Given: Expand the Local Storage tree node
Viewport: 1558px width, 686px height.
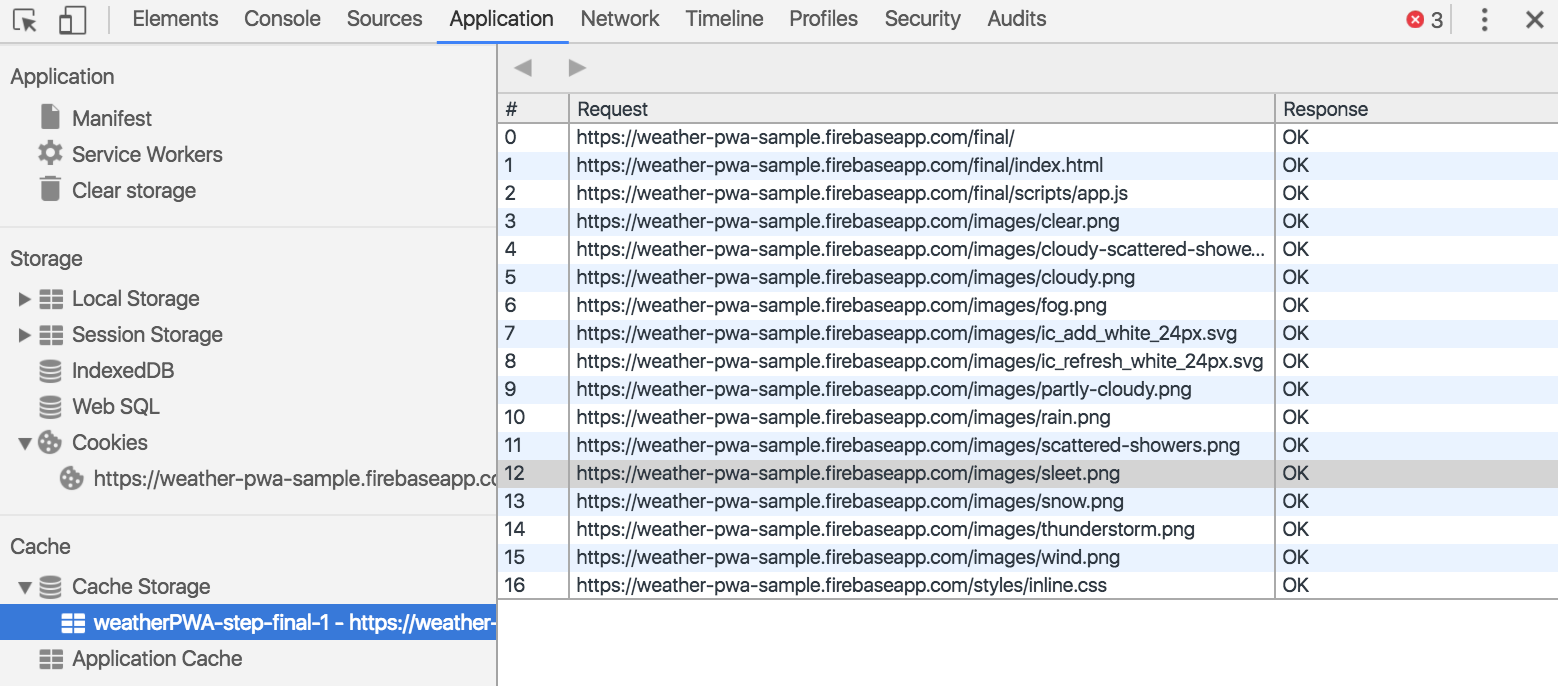Looking at the screenshot, I should coord(25,298).
